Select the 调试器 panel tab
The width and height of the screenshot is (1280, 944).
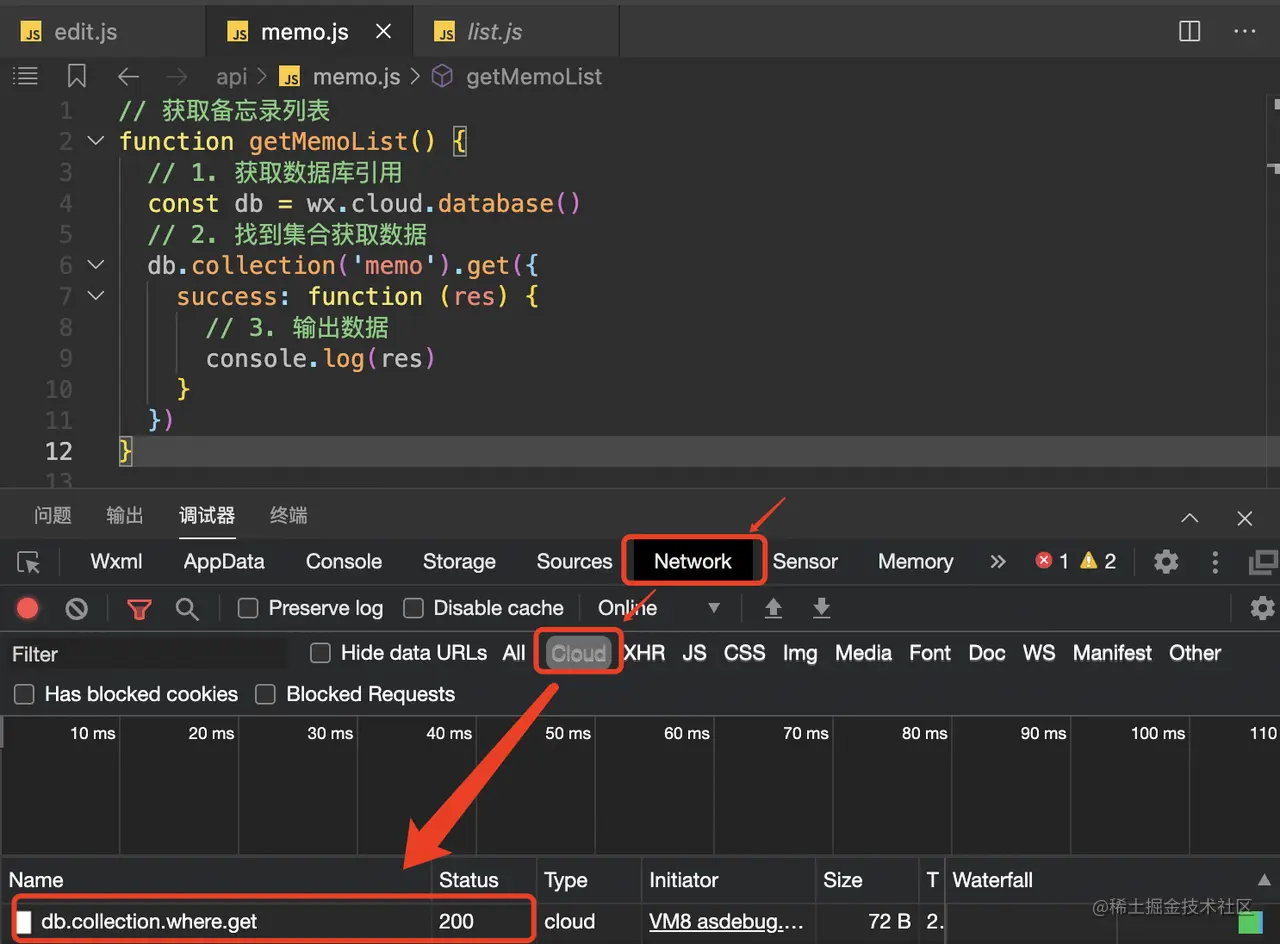click(207, 515)
